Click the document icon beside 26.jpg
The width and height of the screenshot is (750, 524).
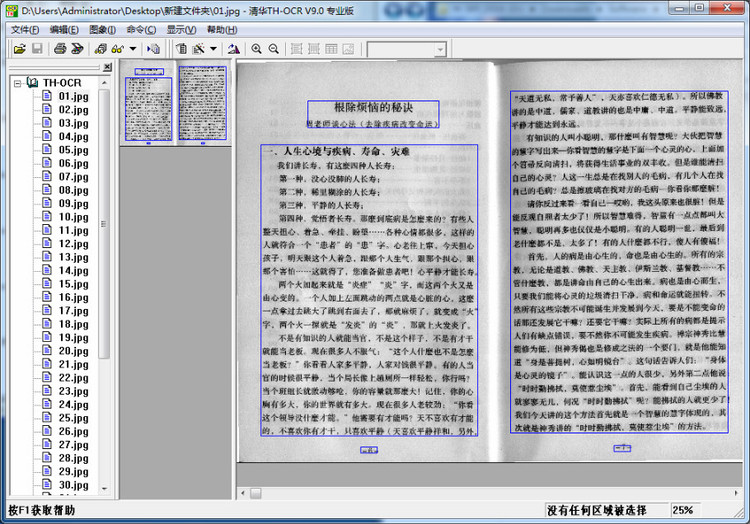[47, 430]
